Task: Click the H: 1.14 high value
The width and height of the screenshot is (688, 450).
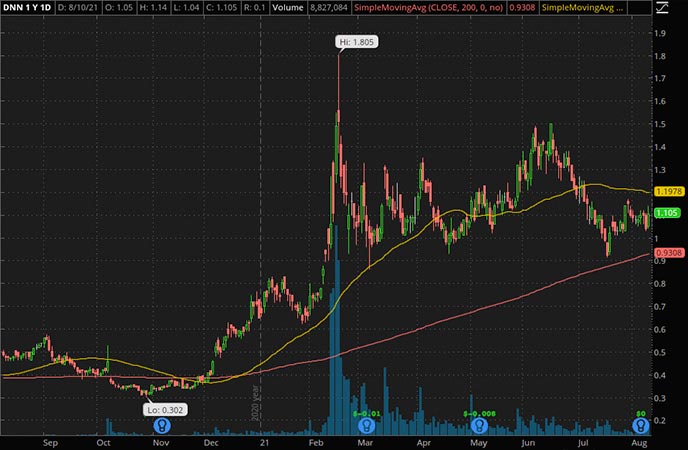Action: pyautogui.click(x=152, y=7)
